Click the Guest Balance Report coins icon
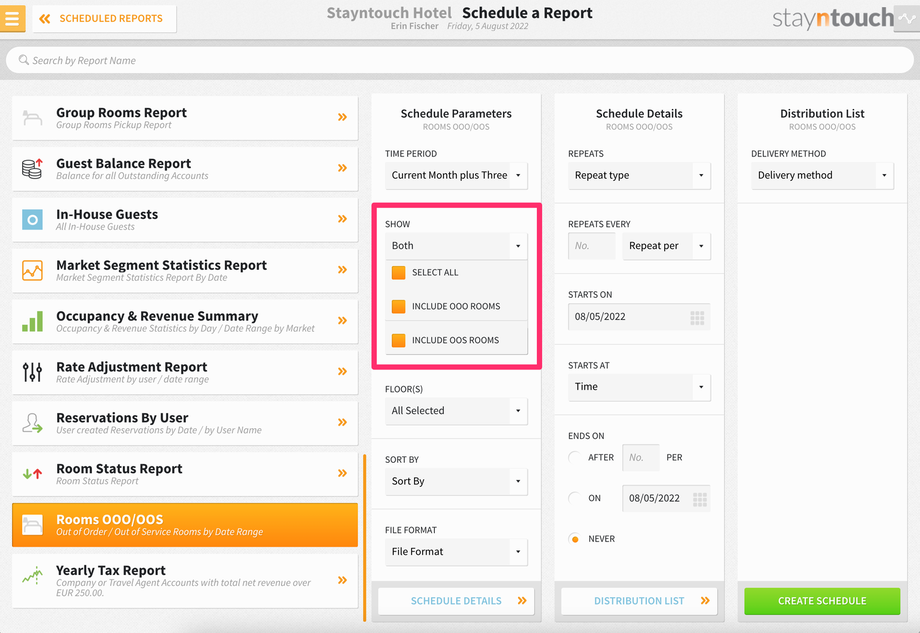 [32, 168]
